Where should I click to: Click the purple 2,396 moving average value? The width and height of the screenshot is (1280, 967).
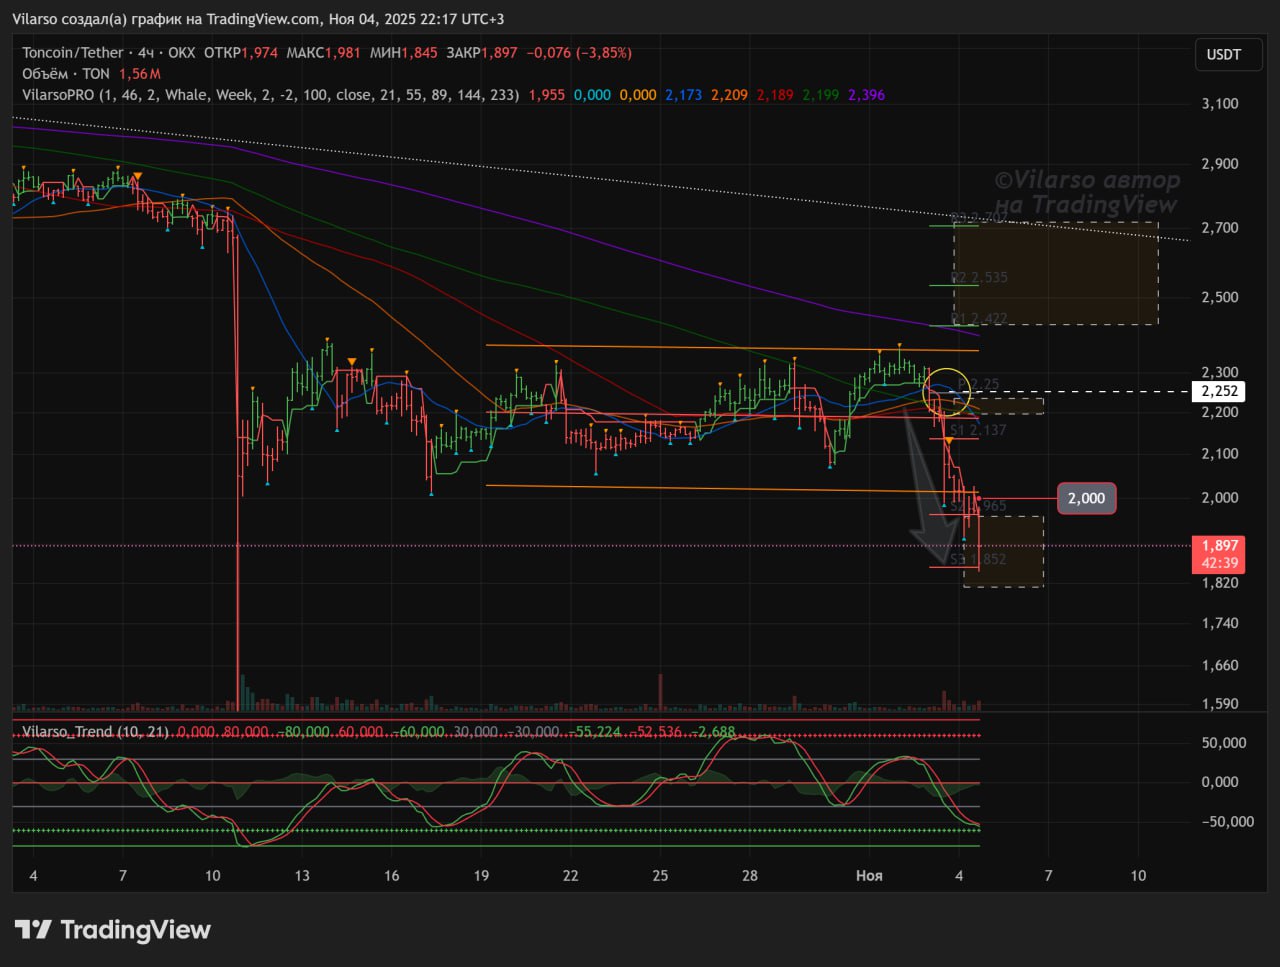tap(866, 95)
